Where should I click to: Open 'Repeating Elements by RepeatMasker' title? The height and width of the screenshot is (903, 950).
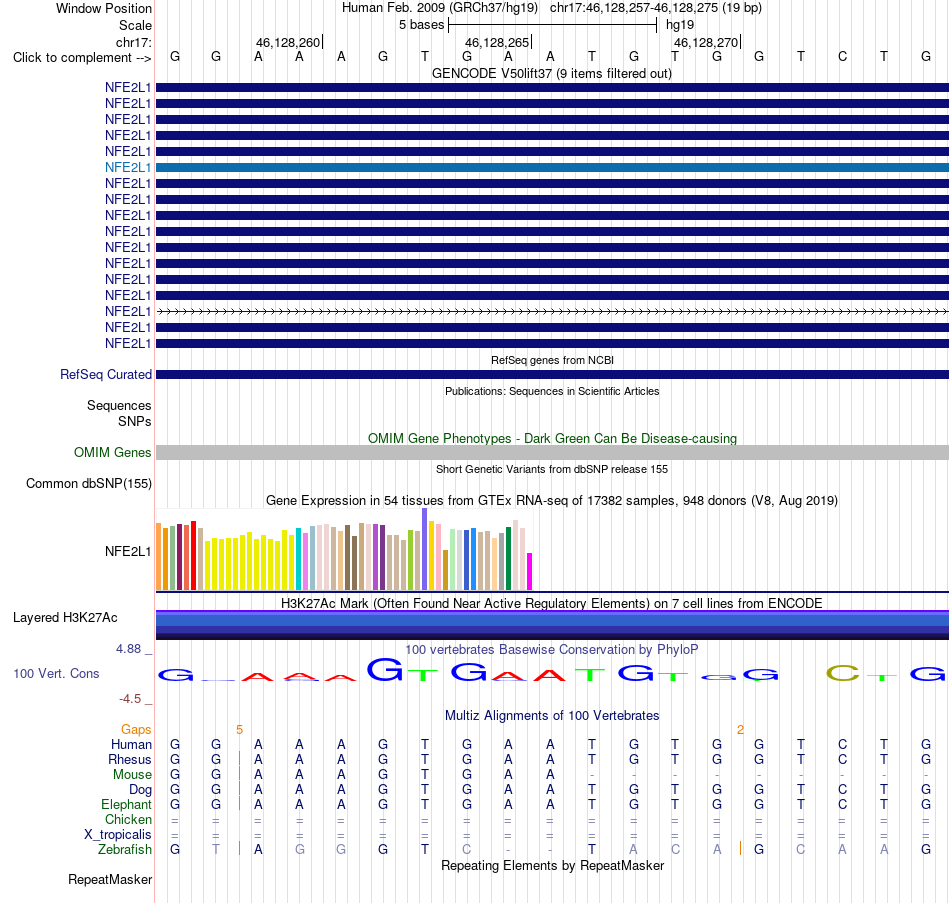552,866
